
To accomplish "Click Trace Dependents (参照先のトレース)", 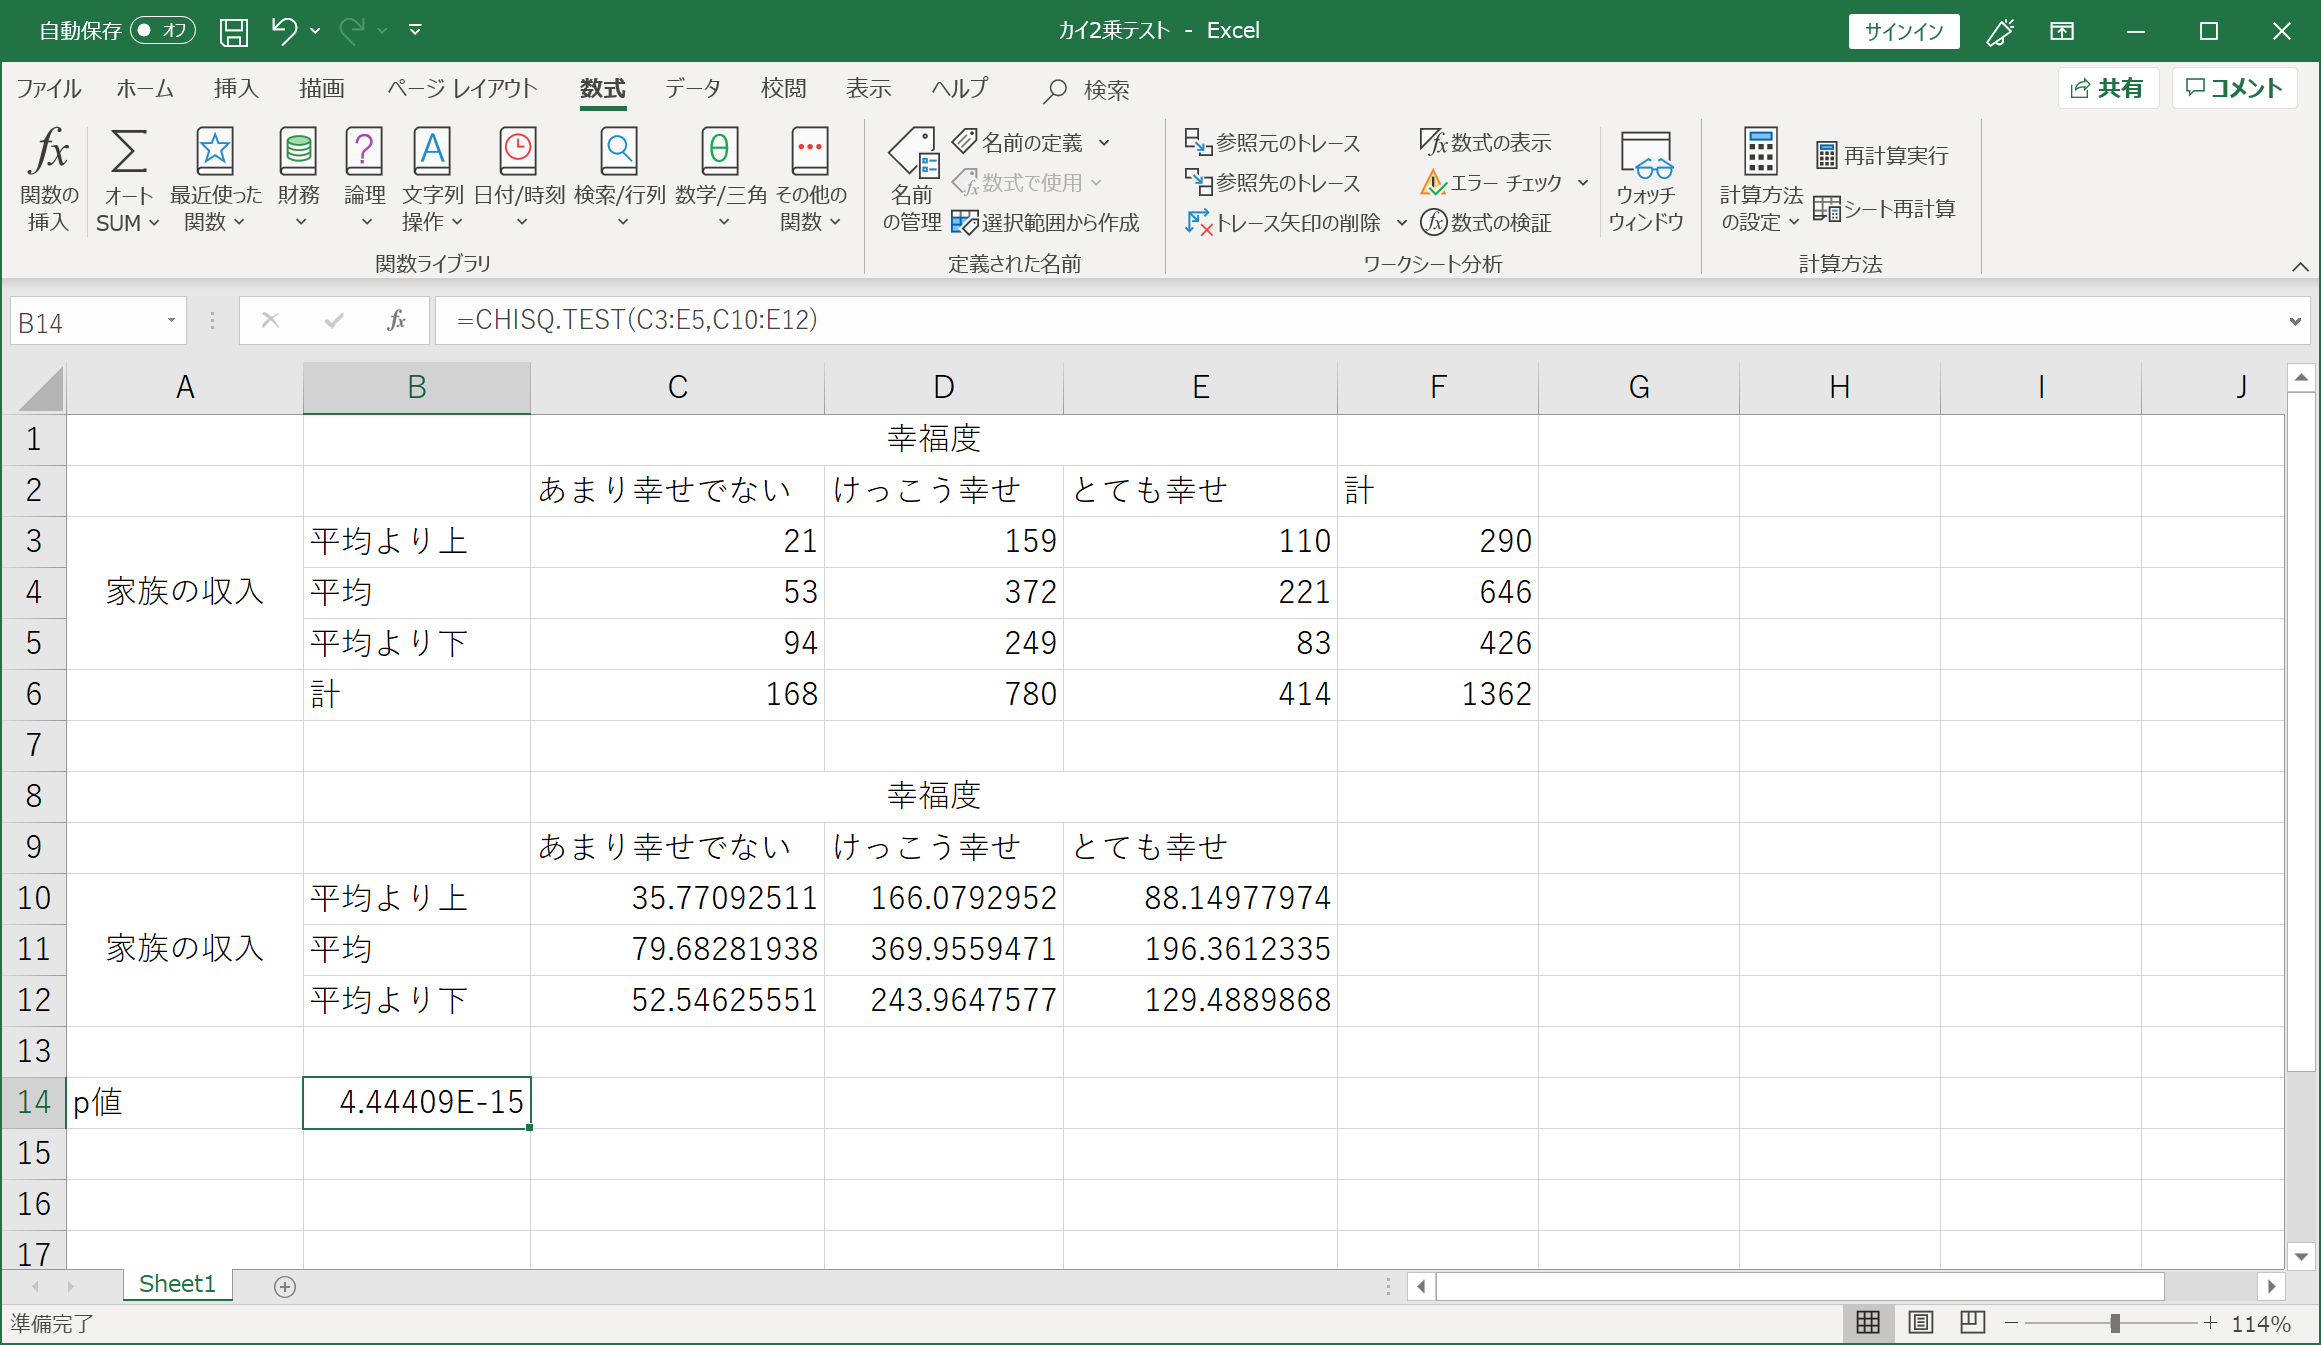I will pyautogui.click(x=1272, y=183).
